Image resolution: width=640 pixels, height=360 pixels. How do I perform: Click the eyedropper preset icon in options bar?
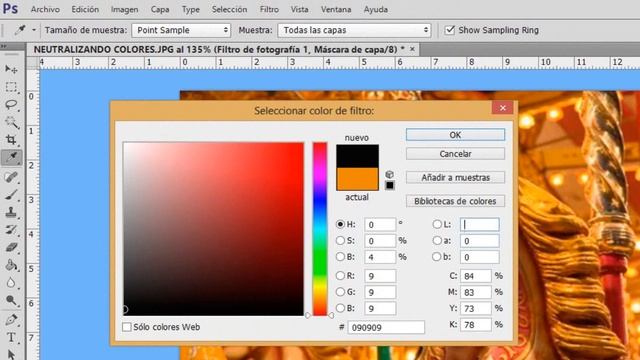coord(20,30)
